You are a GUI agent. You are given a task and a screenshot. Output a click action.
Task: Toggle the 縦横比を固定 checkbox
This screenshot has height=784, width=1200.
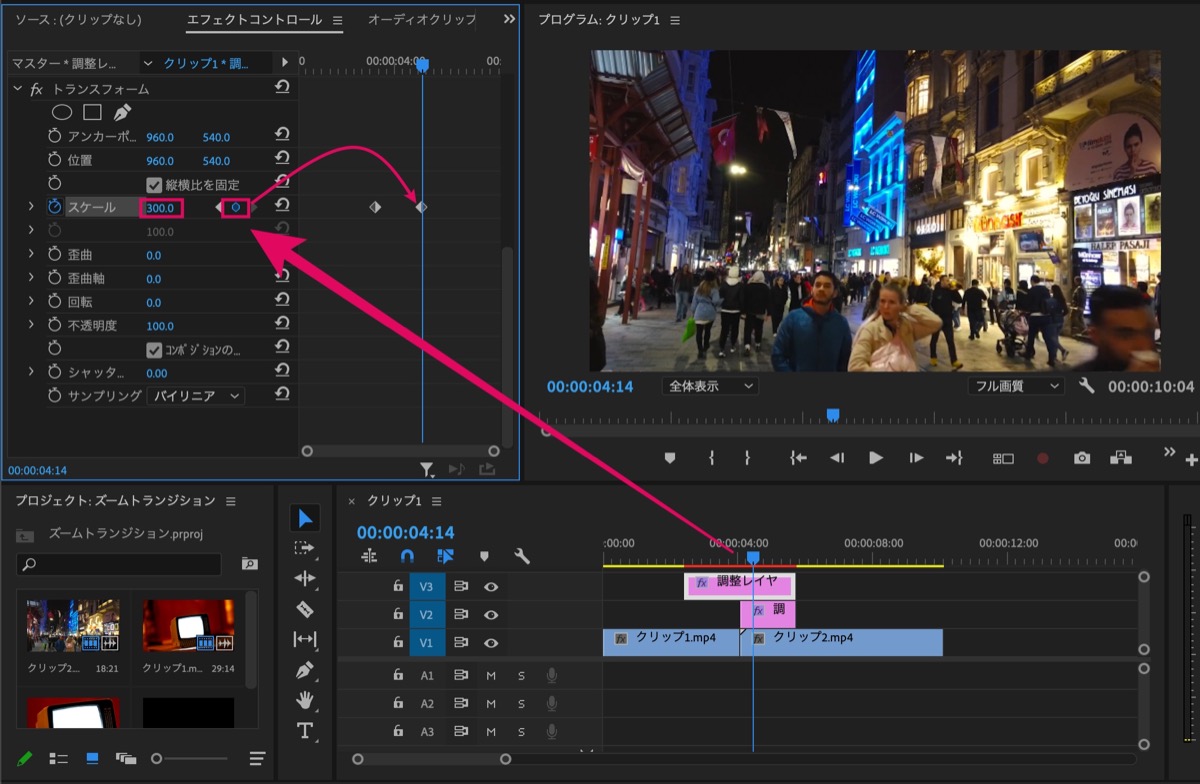(154, 184)
